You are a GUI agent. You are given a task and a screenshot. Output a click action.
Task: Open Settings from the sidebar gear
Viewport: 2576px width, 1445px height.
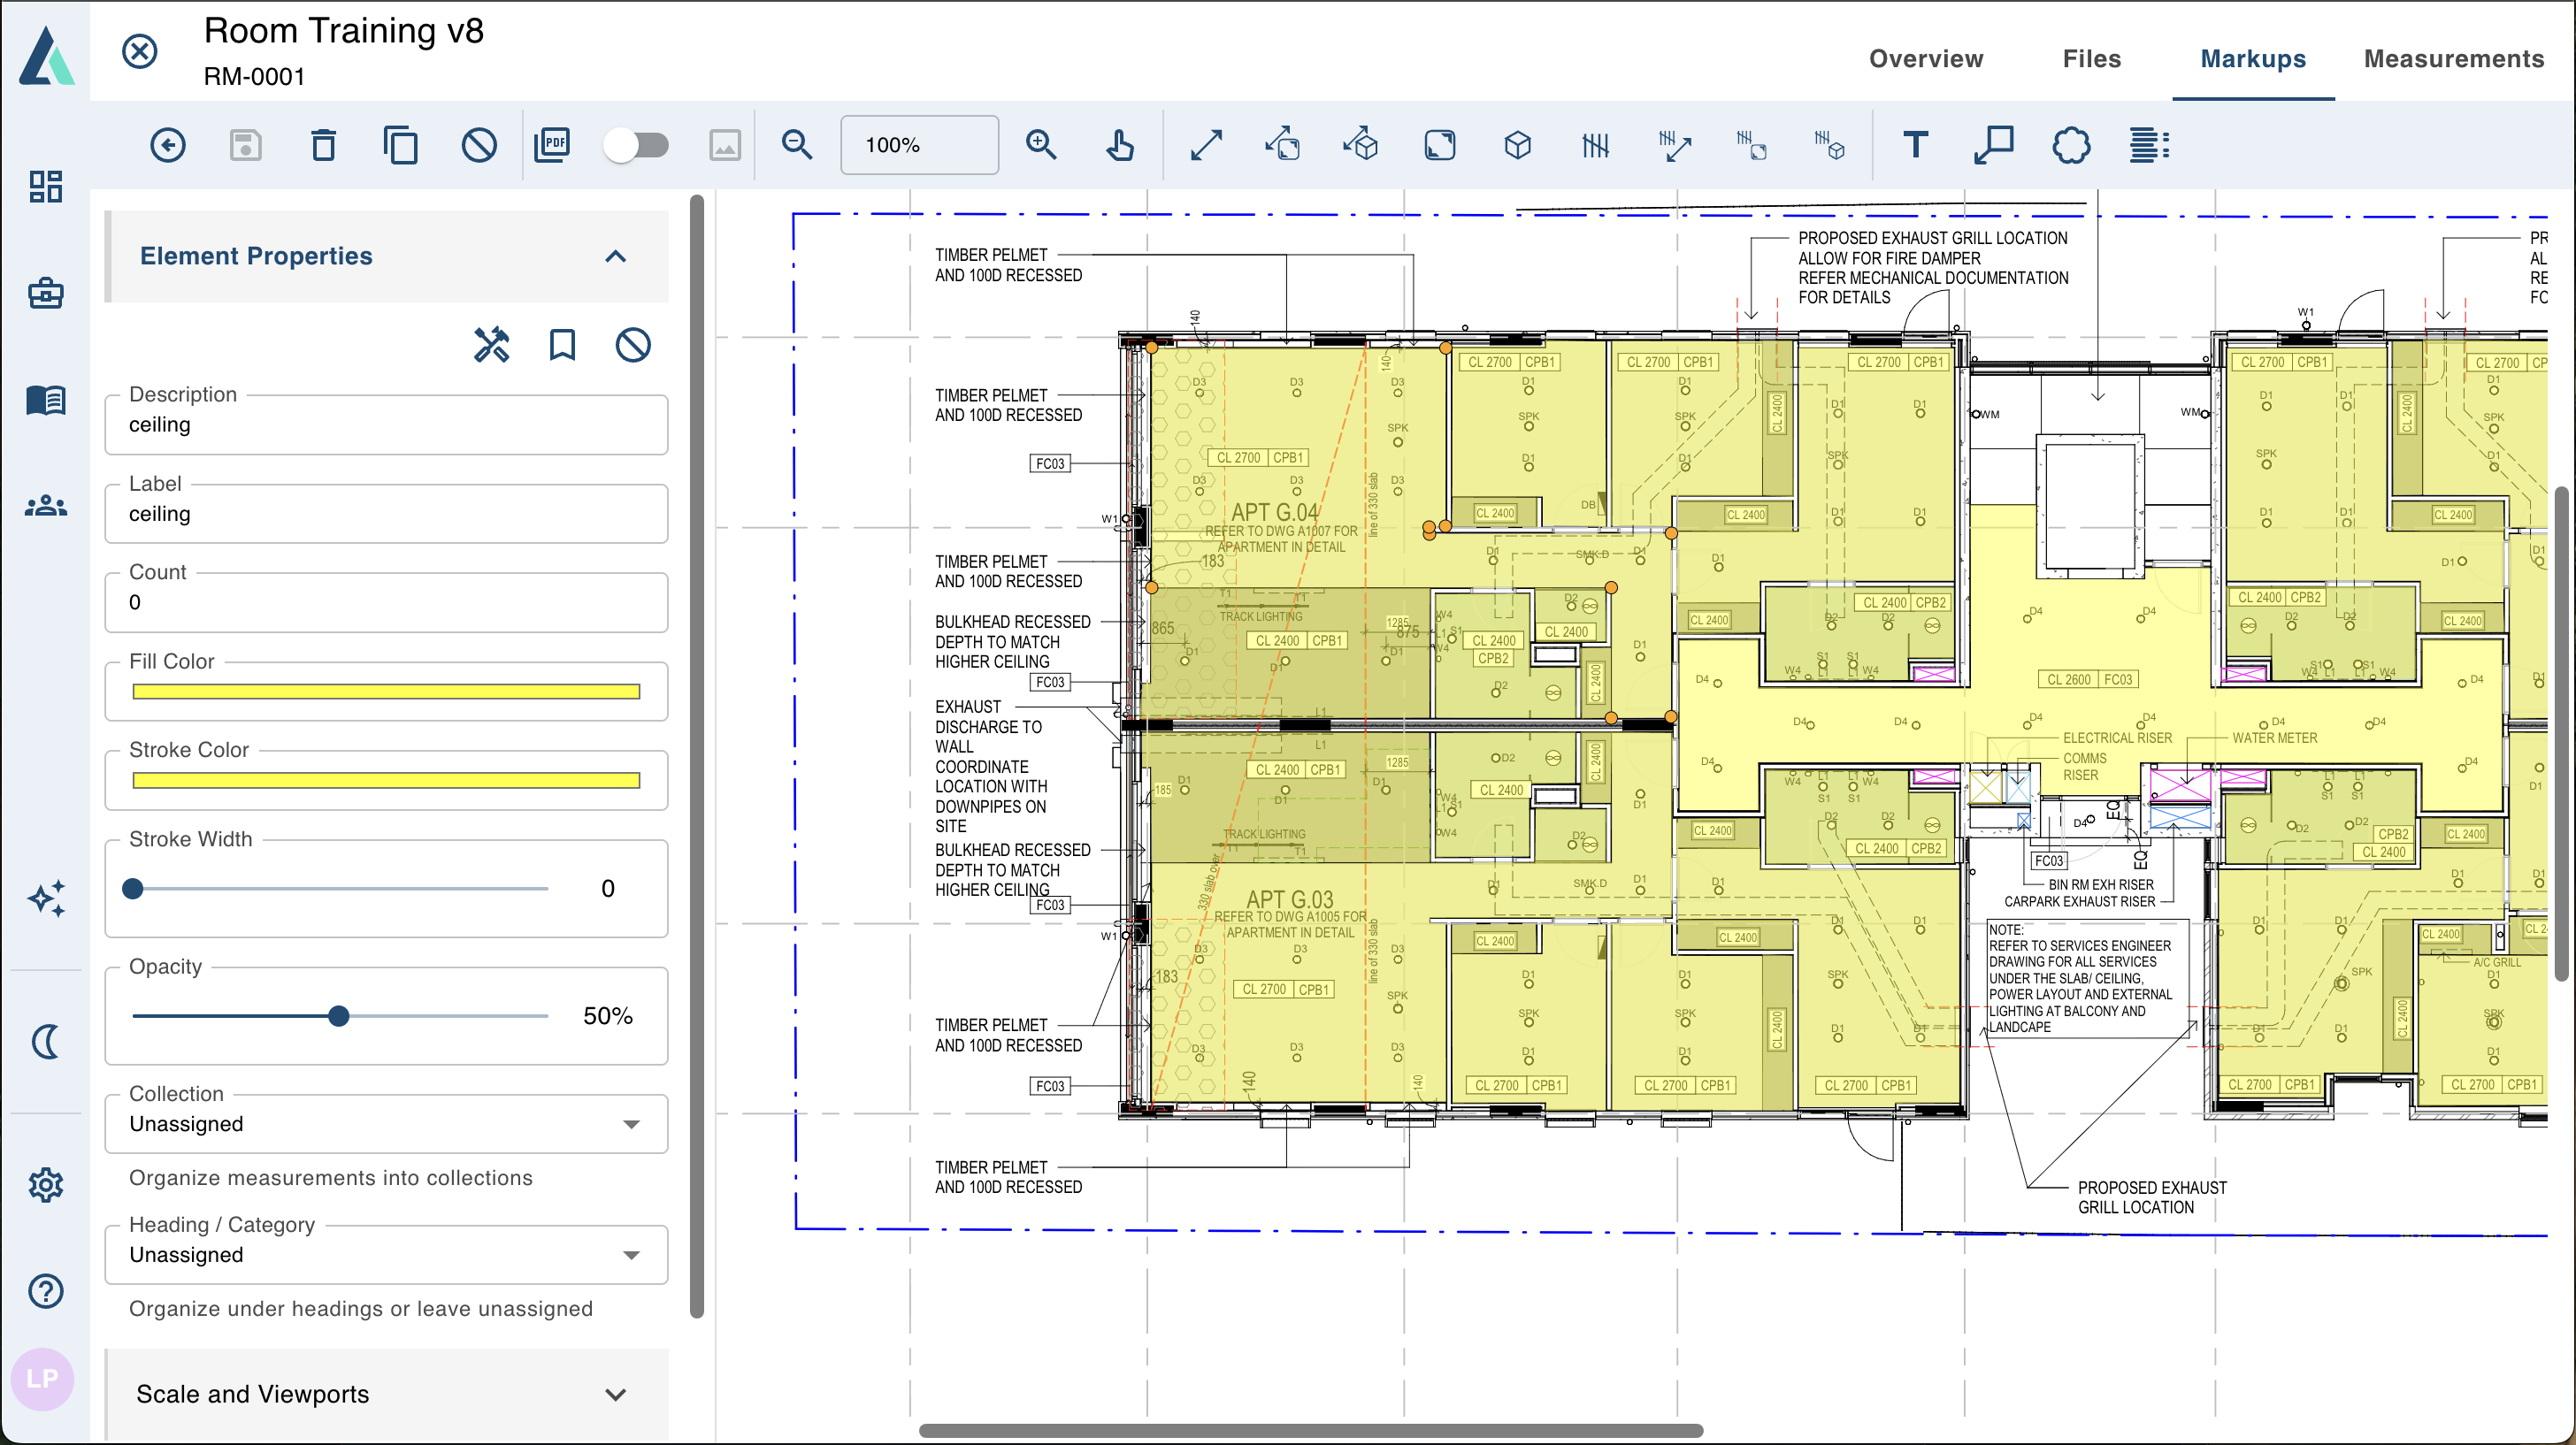[45, 1184]
